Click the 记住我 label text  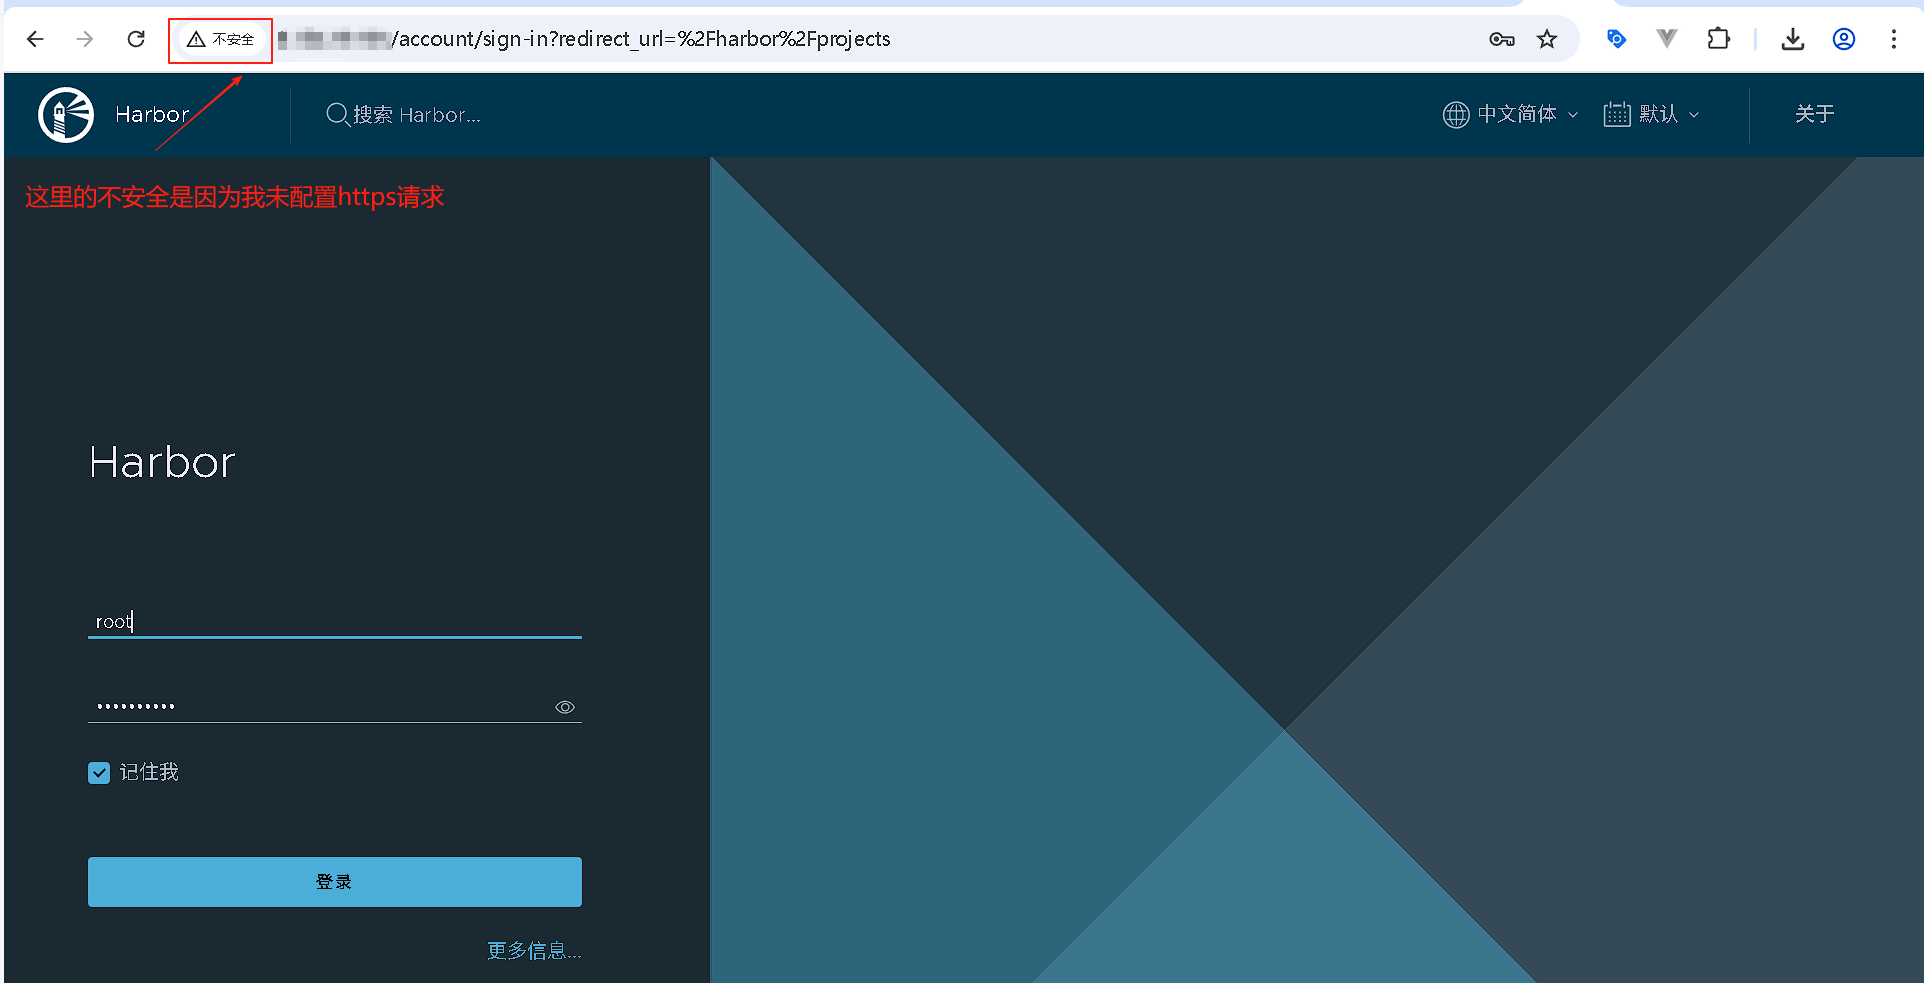coord(149,772)
